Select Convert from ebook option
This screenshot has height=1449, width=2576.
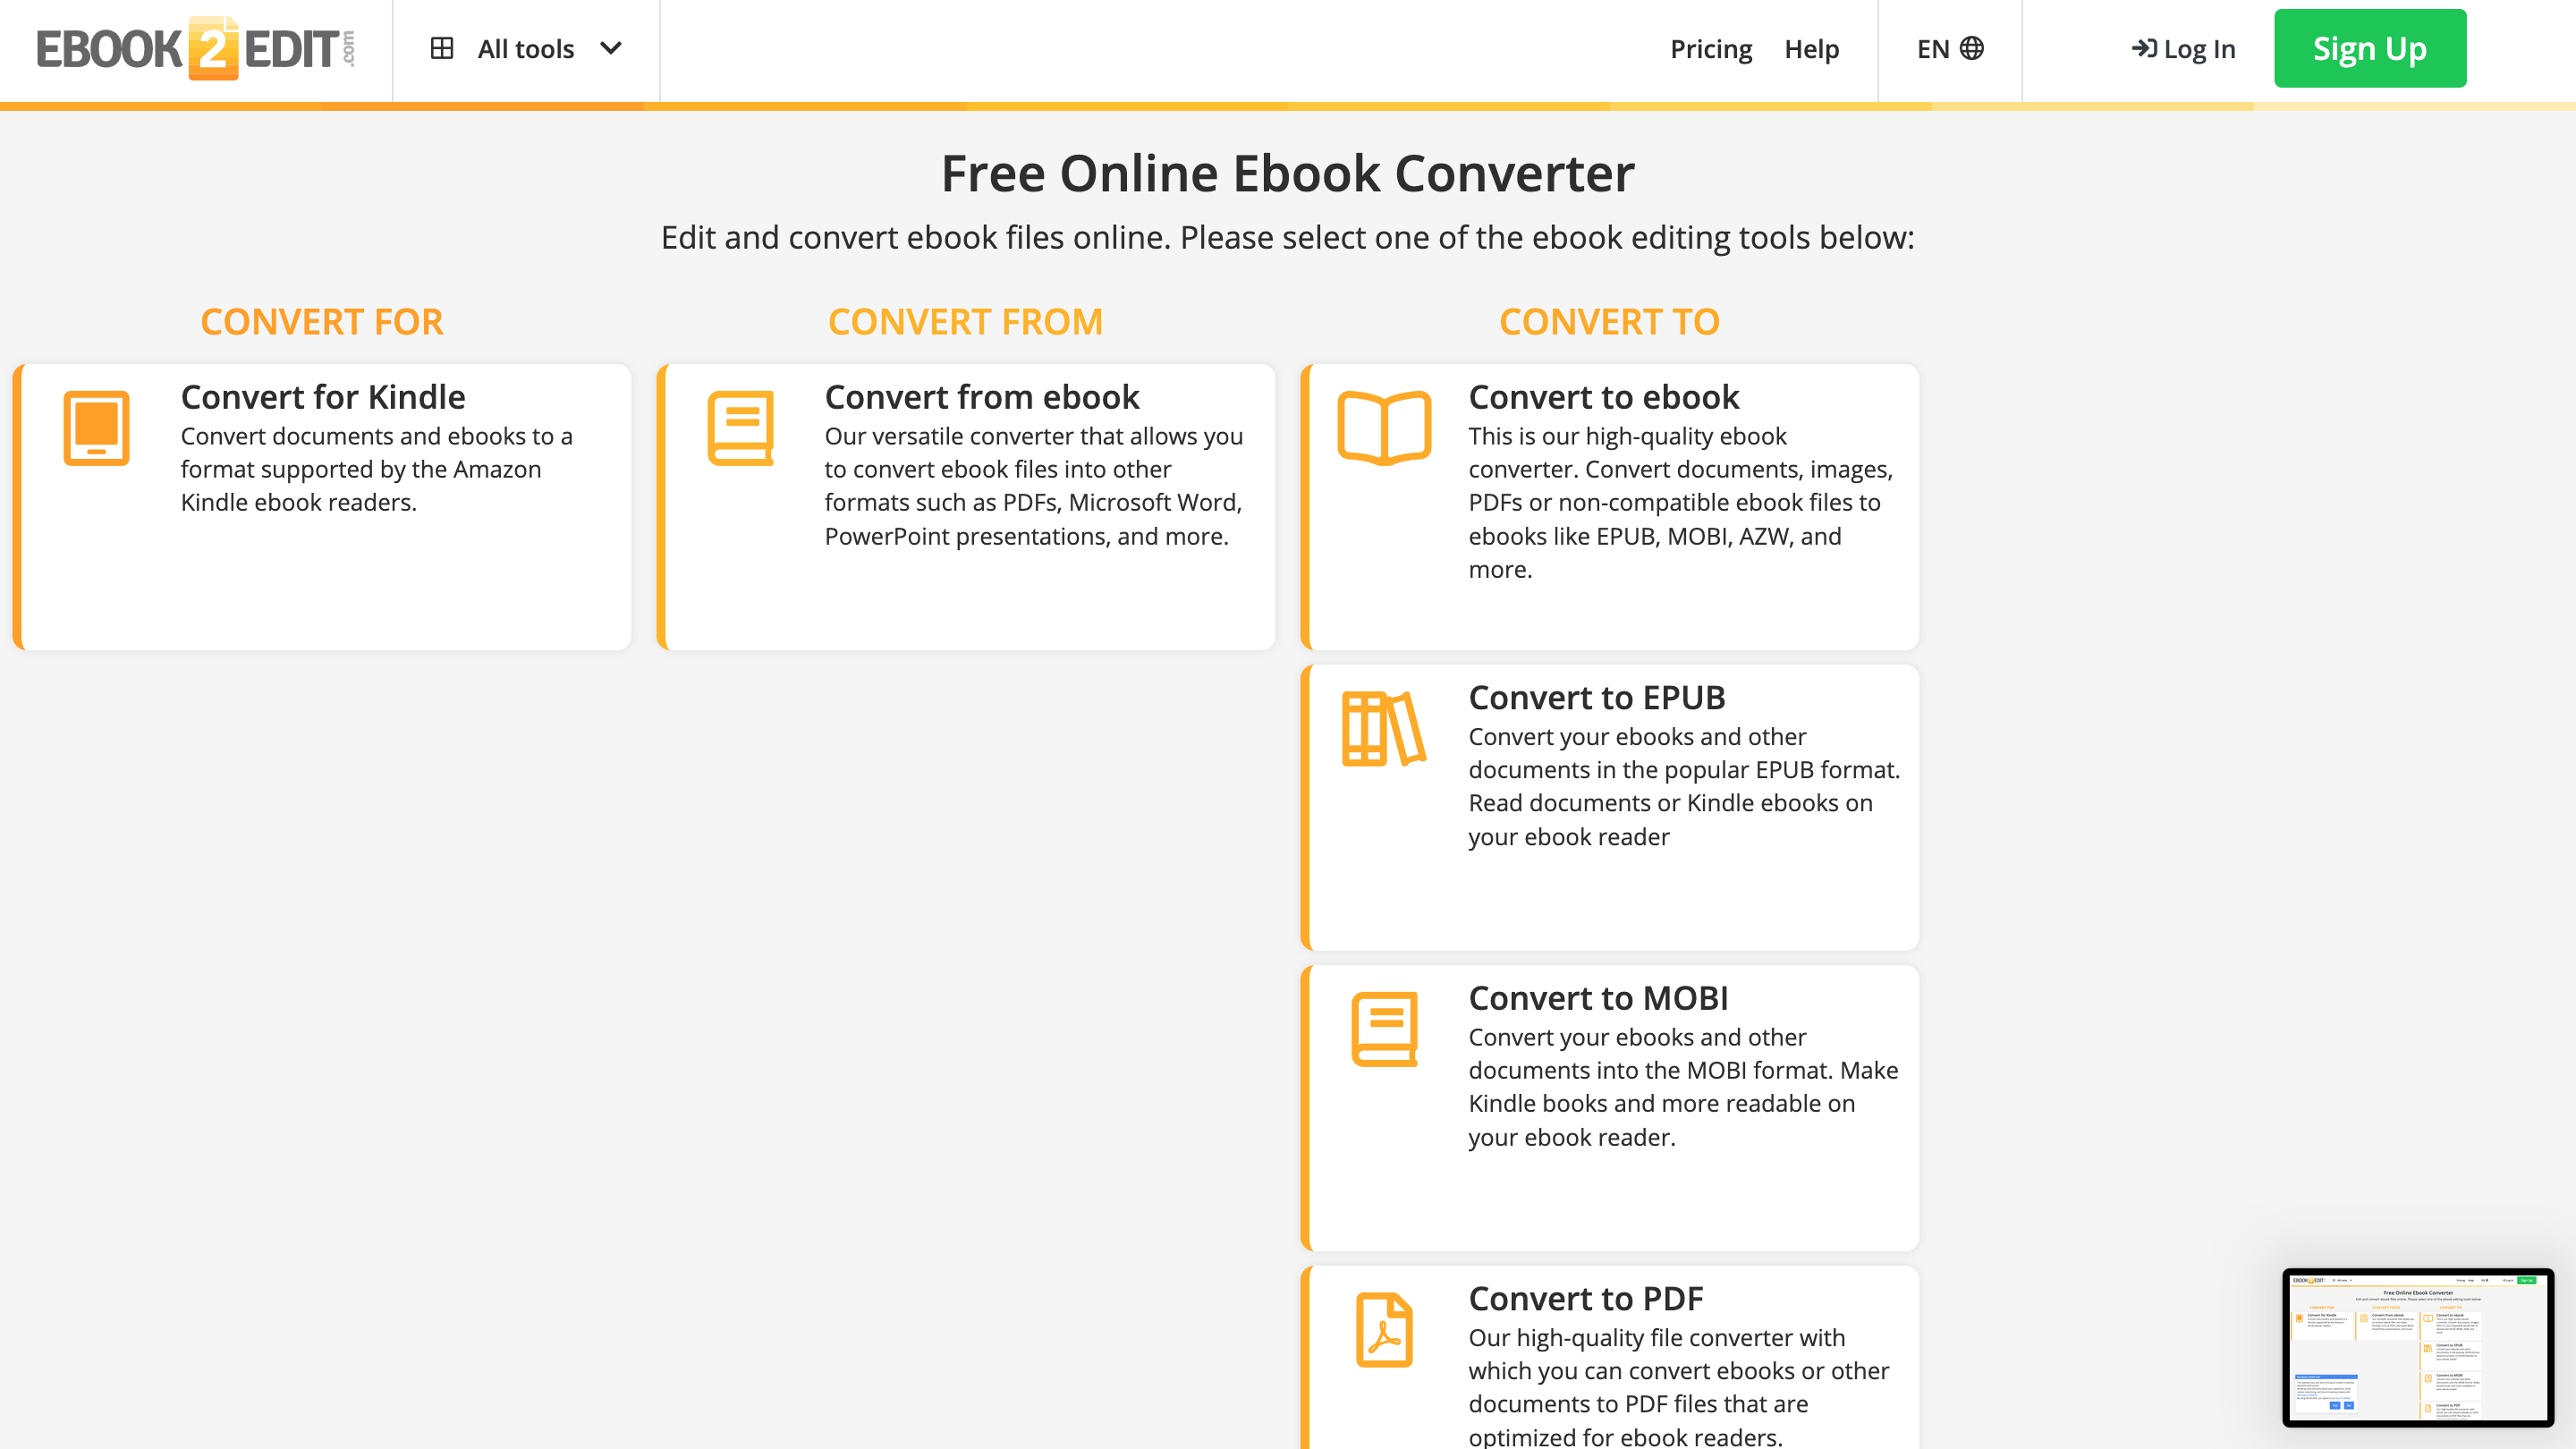pyautogui.click(x=966, y=506)
